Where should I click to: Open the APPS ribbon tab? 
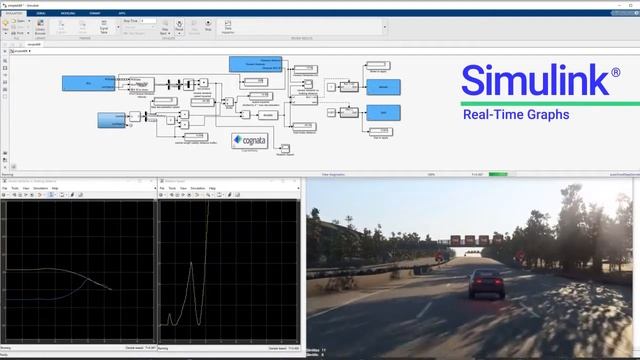point(122,13)
